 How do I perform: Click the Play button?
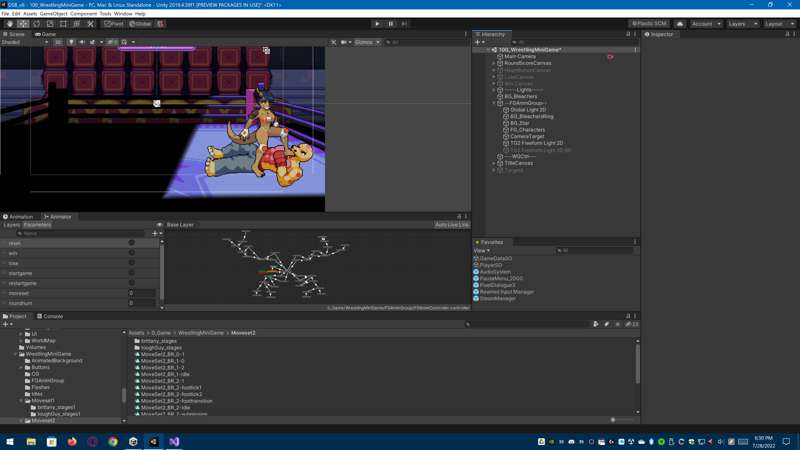click(377, 24)
